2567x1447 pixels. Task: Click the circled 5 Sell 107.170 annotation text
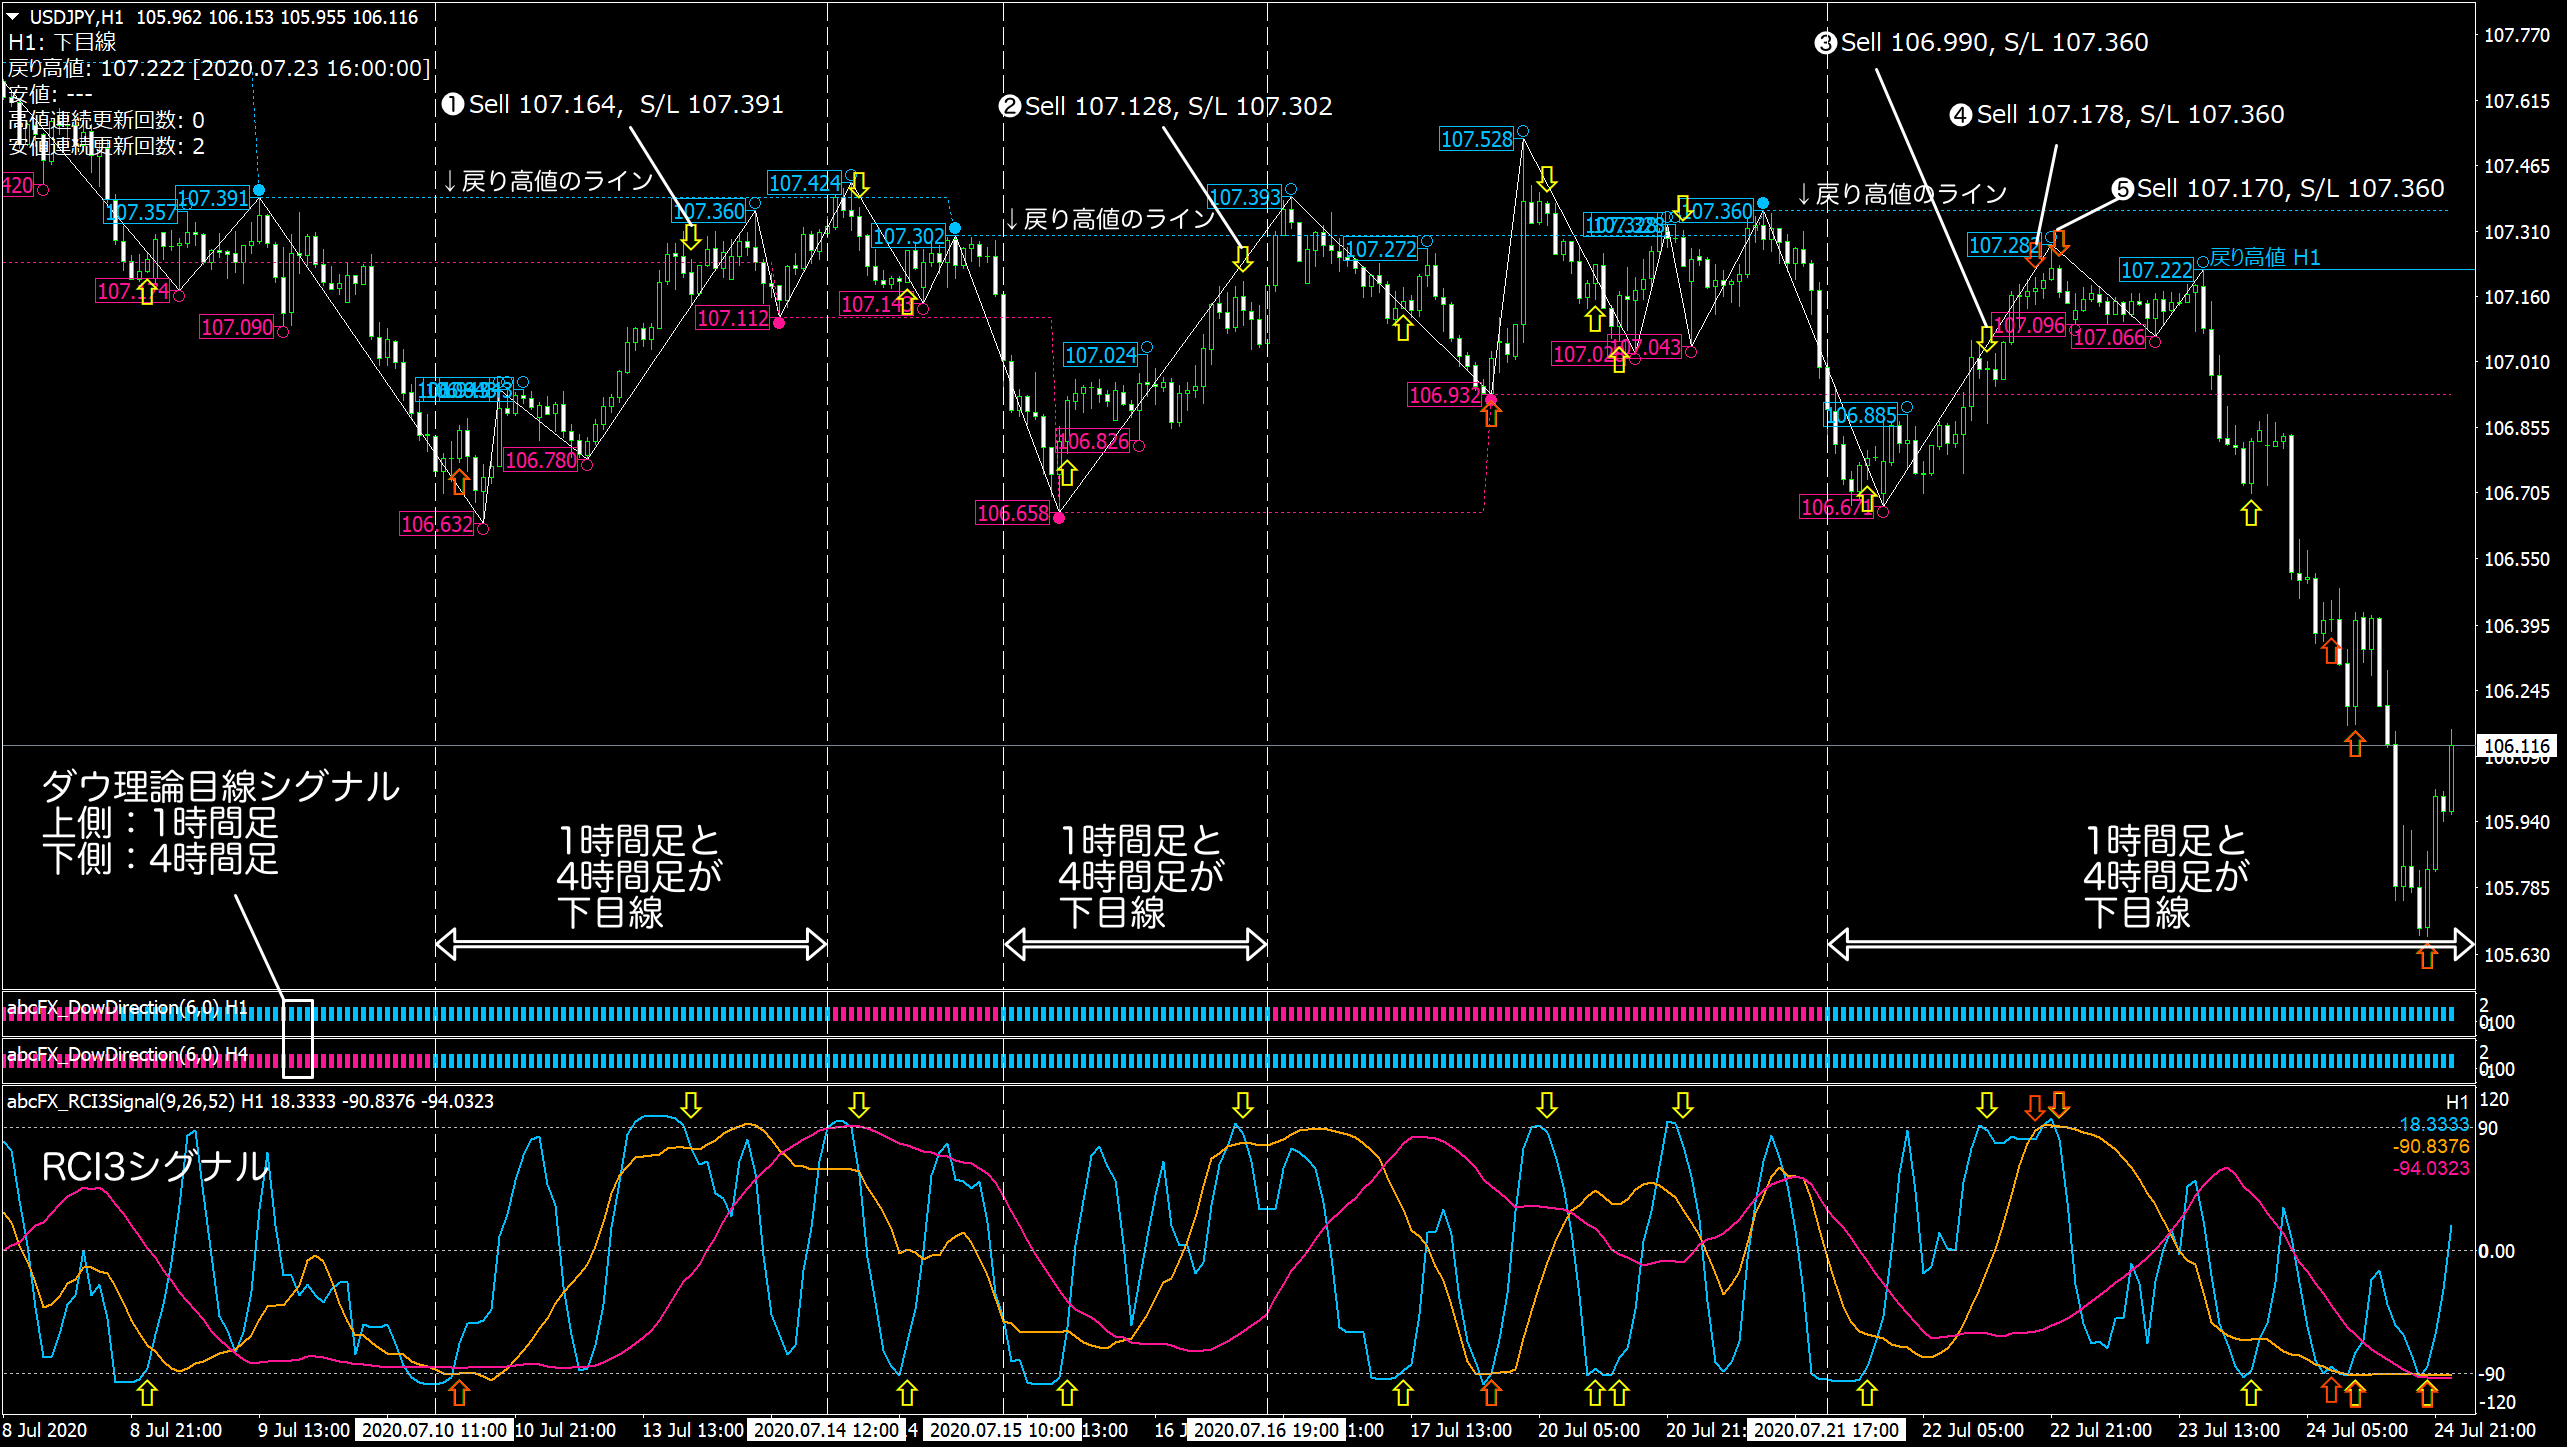(2279, 189)
